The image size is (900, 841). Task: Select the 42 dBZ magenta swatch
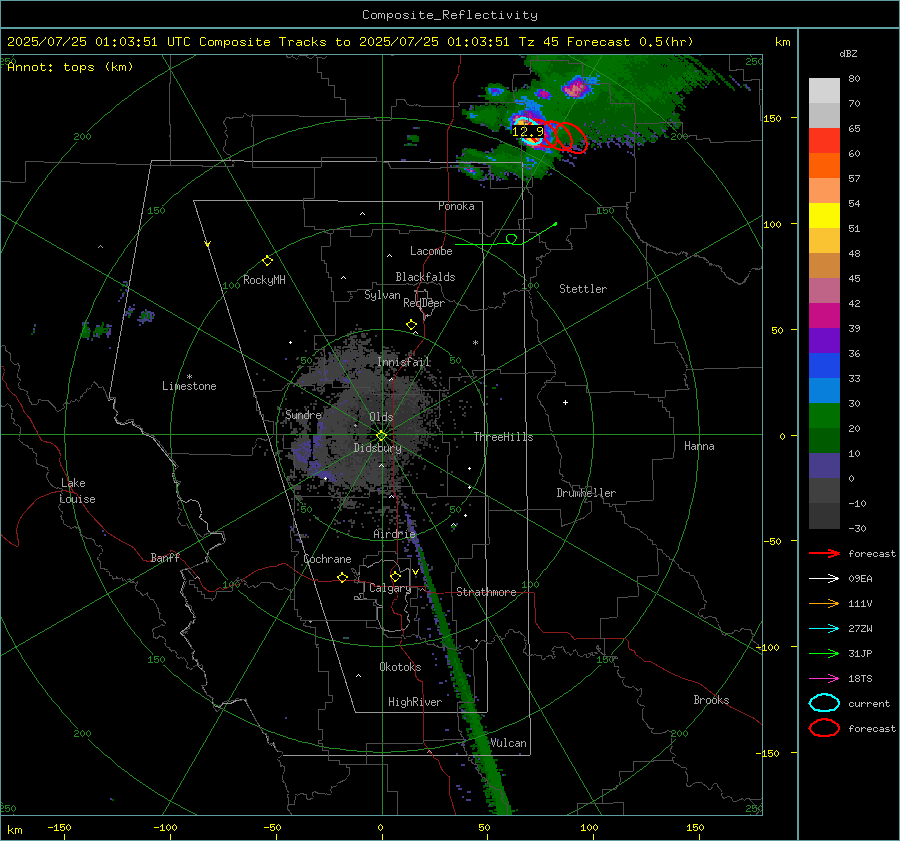(x=824, y=315)
